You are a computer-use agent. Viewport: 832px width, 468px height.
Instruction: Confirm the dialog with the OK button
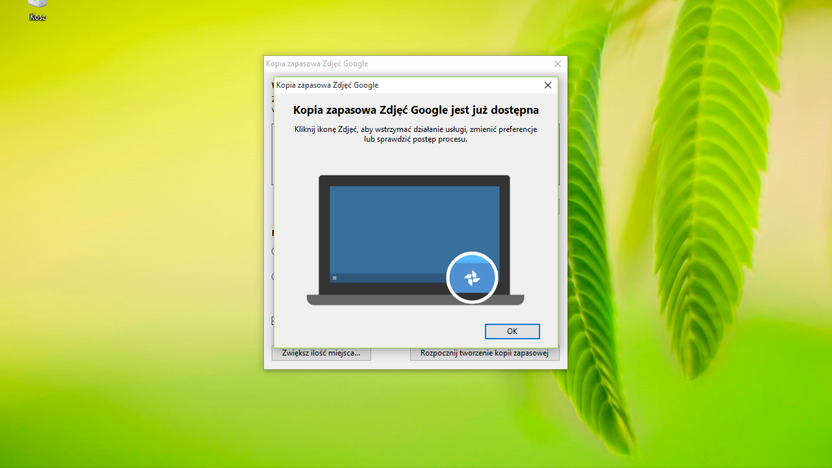pyautogui.click(x=512, y=331)
